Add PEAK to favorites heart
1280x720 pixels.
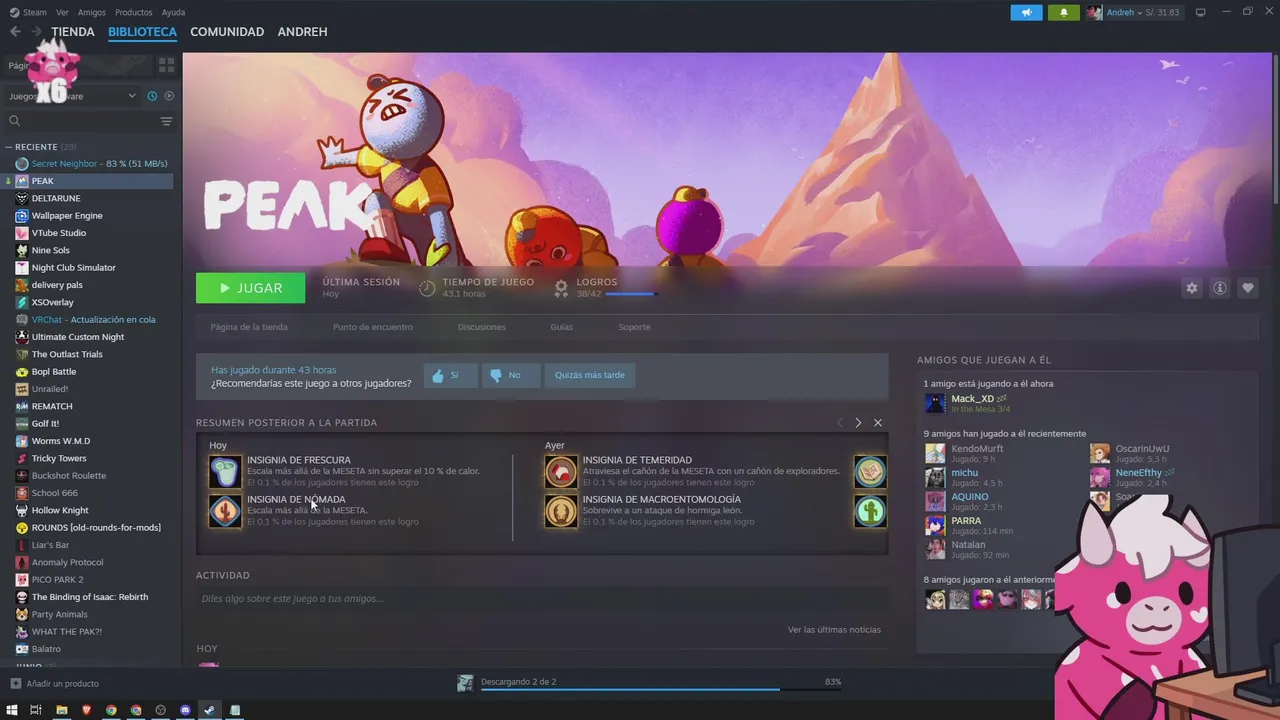tap(1247, 288)
